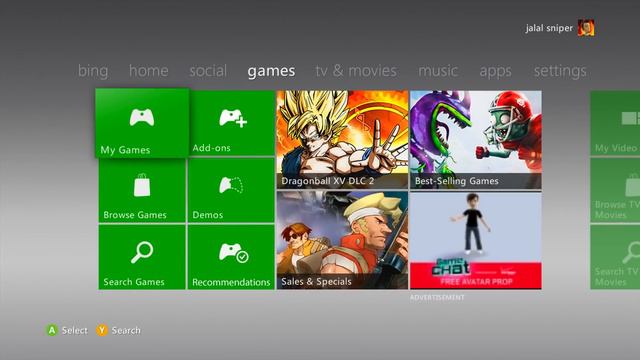Click the Search Games magnifier icon

pyautogui.click(x=142, y=252)
